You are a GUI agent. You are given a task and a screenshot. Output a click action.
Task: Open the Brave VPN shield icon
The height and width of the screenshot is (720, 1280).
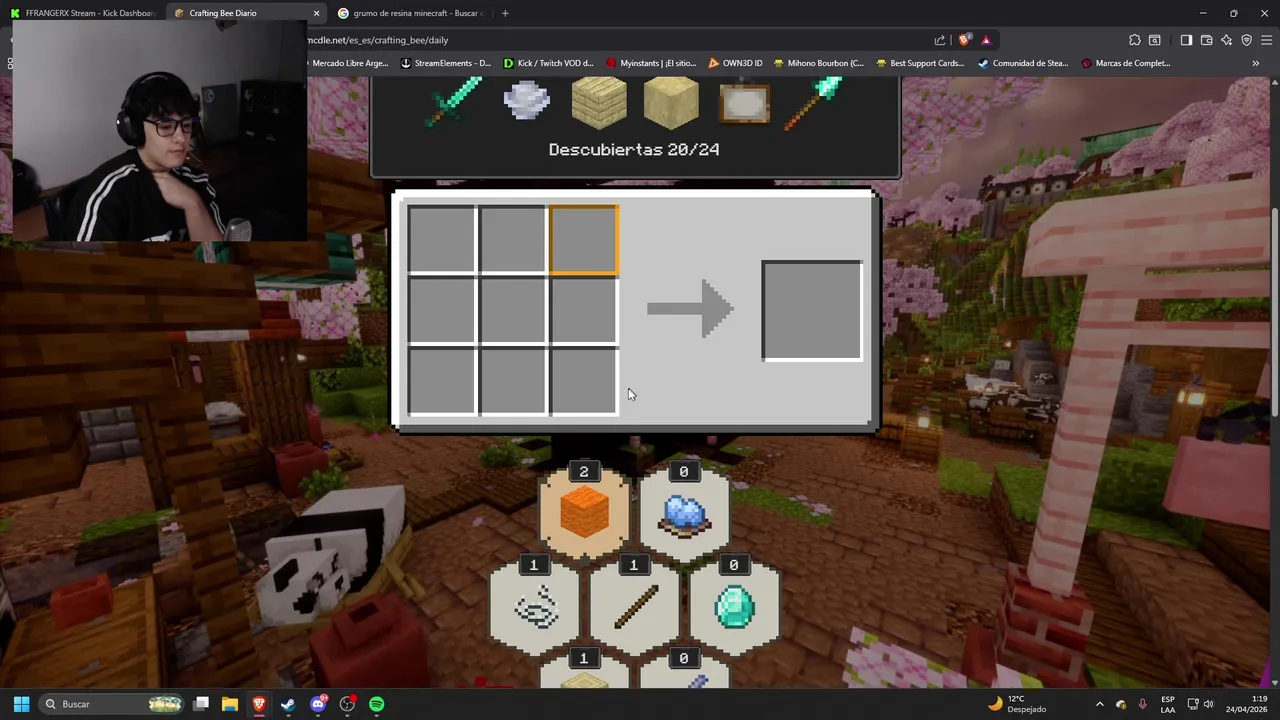coord(1246,40)
